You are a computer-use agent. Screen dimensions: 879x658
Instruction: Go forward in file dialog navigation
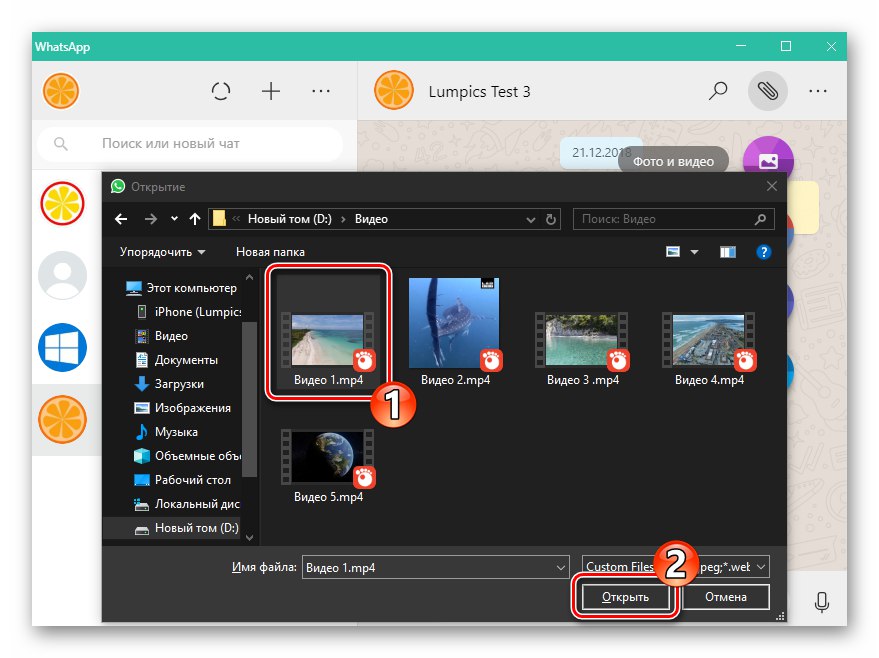pyautogui.click(x=150, y=219)
